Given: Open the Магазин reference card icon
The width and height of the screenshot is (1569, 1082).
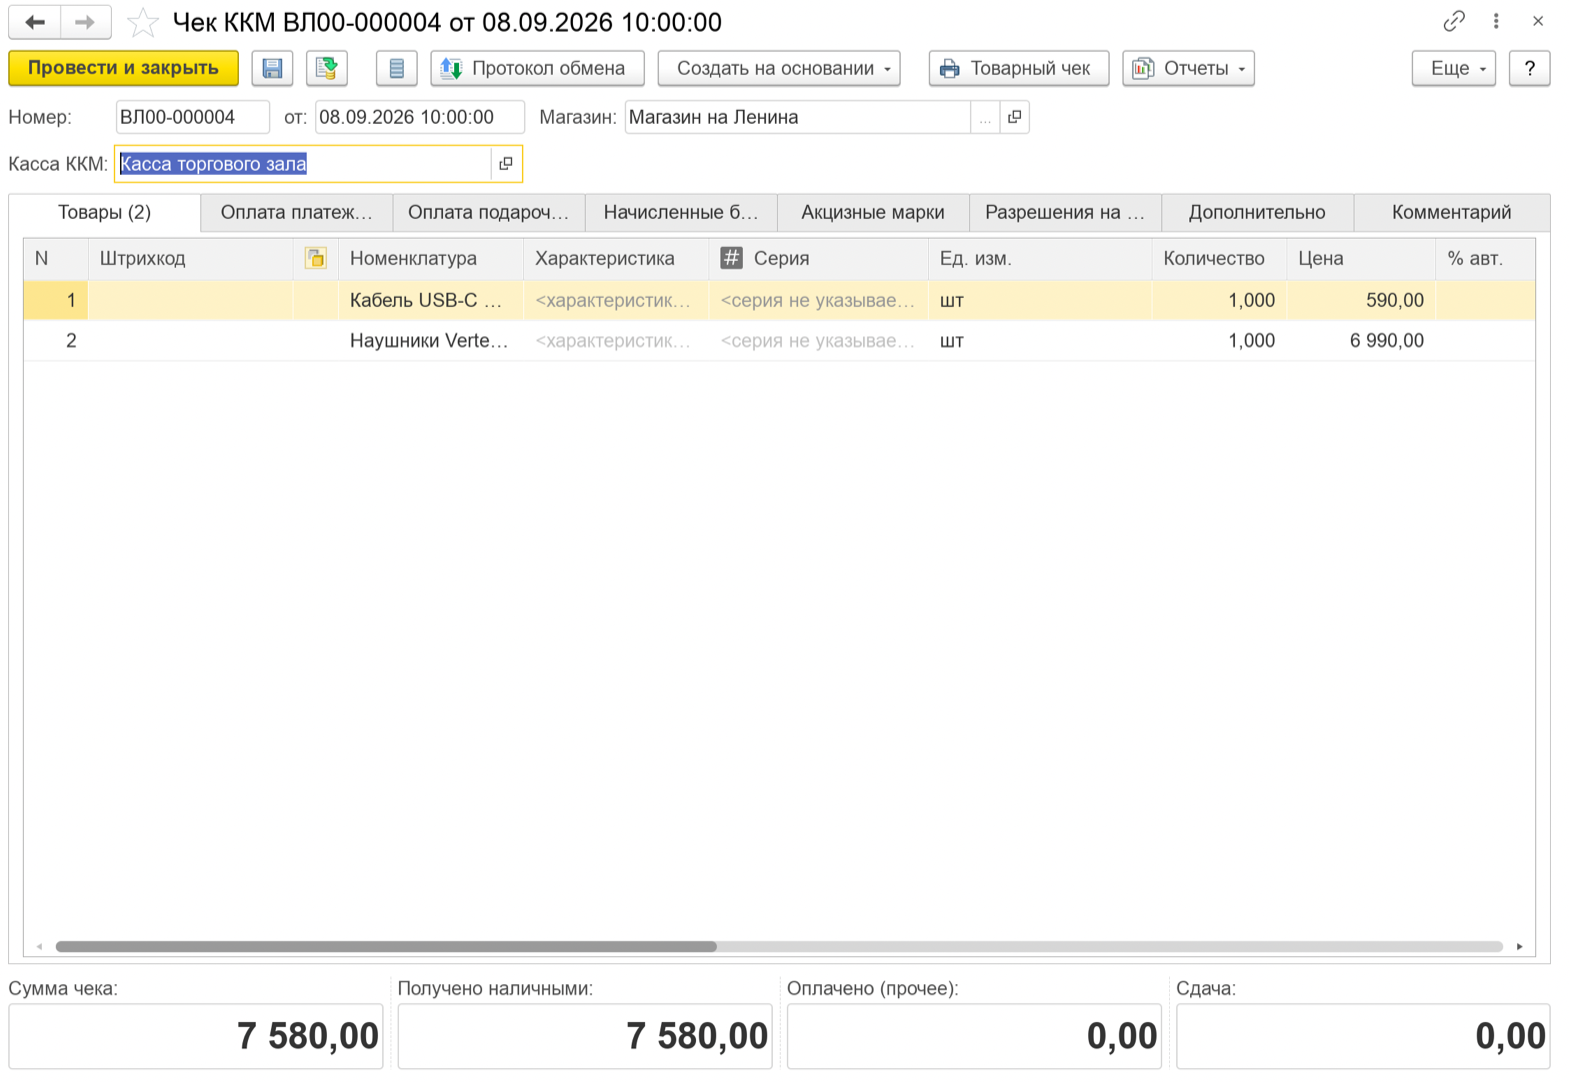Looking at the screenshot, I should pos(1015,117).
